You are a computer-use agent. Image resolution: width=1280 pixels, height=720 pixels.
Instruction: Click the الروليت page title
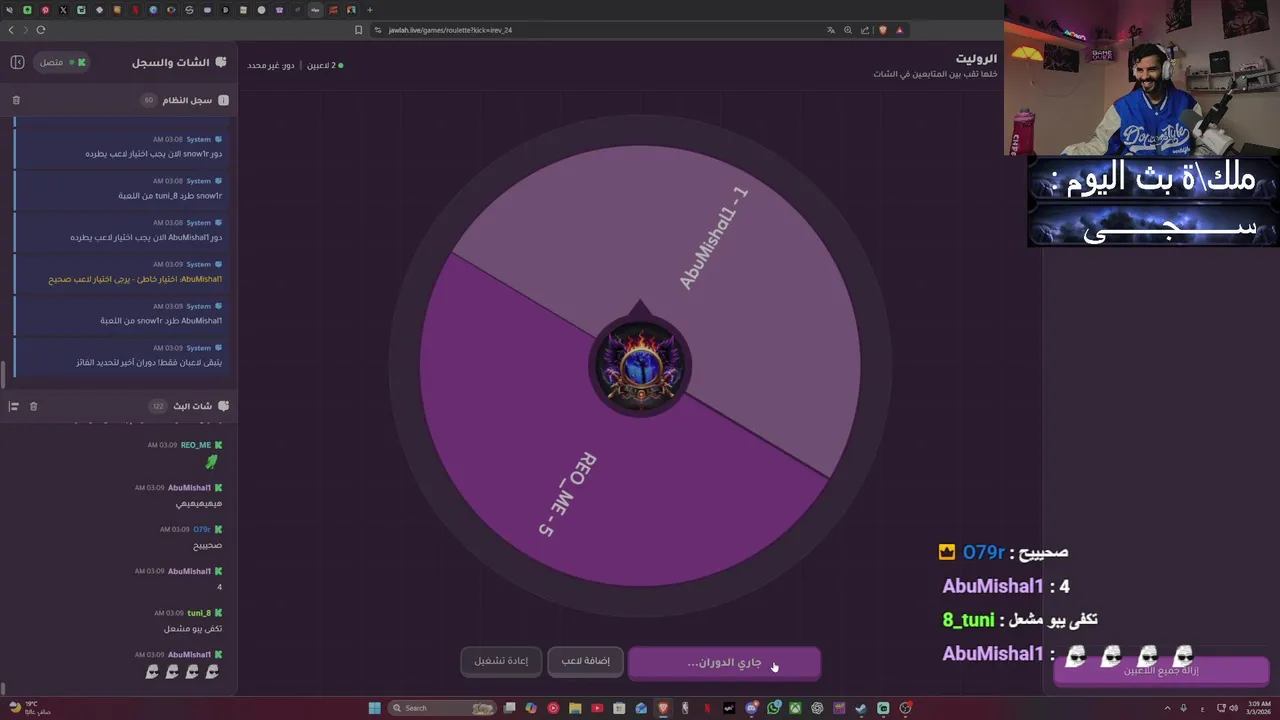click(x=976, y=59)
